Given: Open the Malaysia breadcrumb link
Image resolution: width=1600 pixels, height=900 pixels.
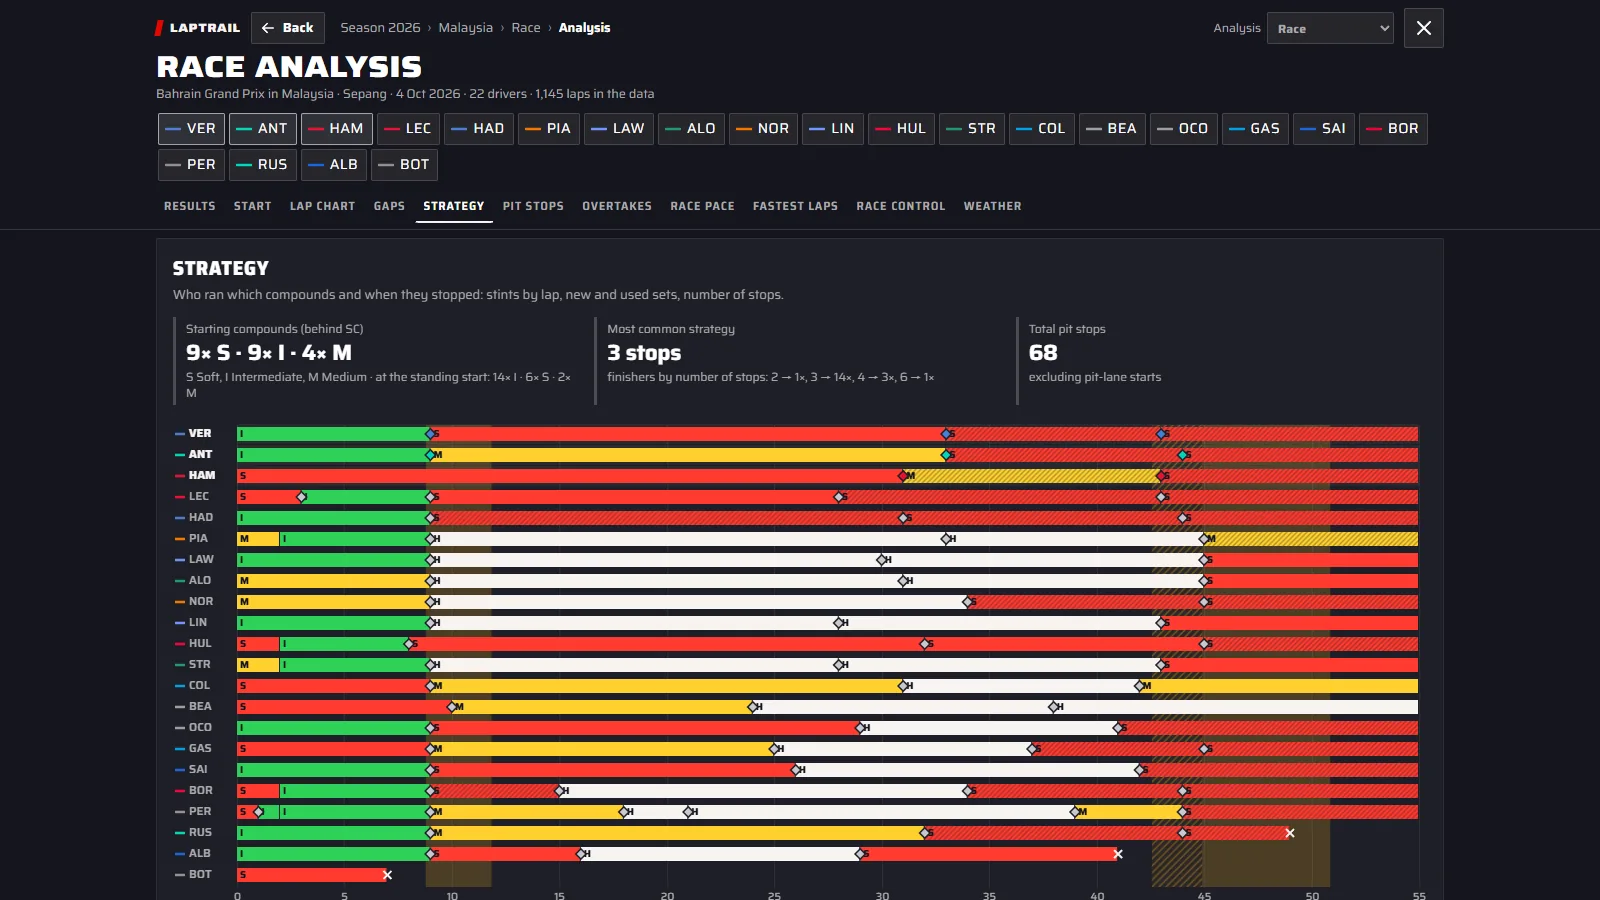Looking at the screenshot, I should point(465,28).
